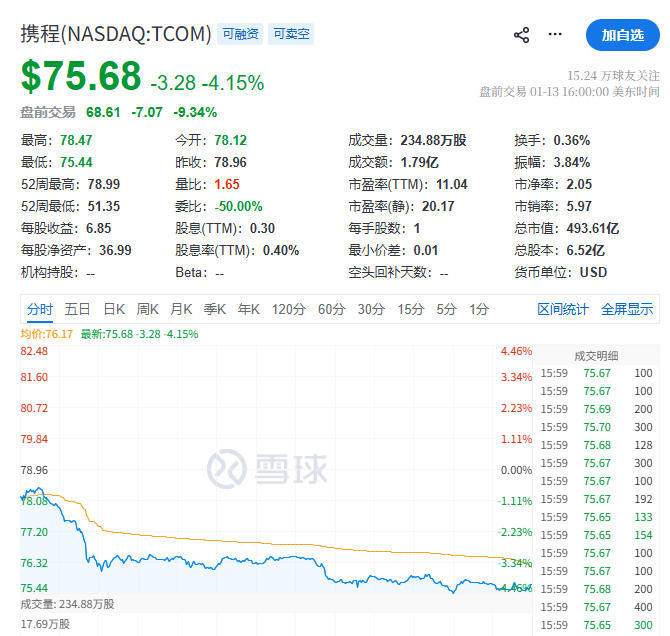Click the 15.24 万球友关注 text
Screen dimensions: 670x636
pyautogui.click(x=613, y=76)
